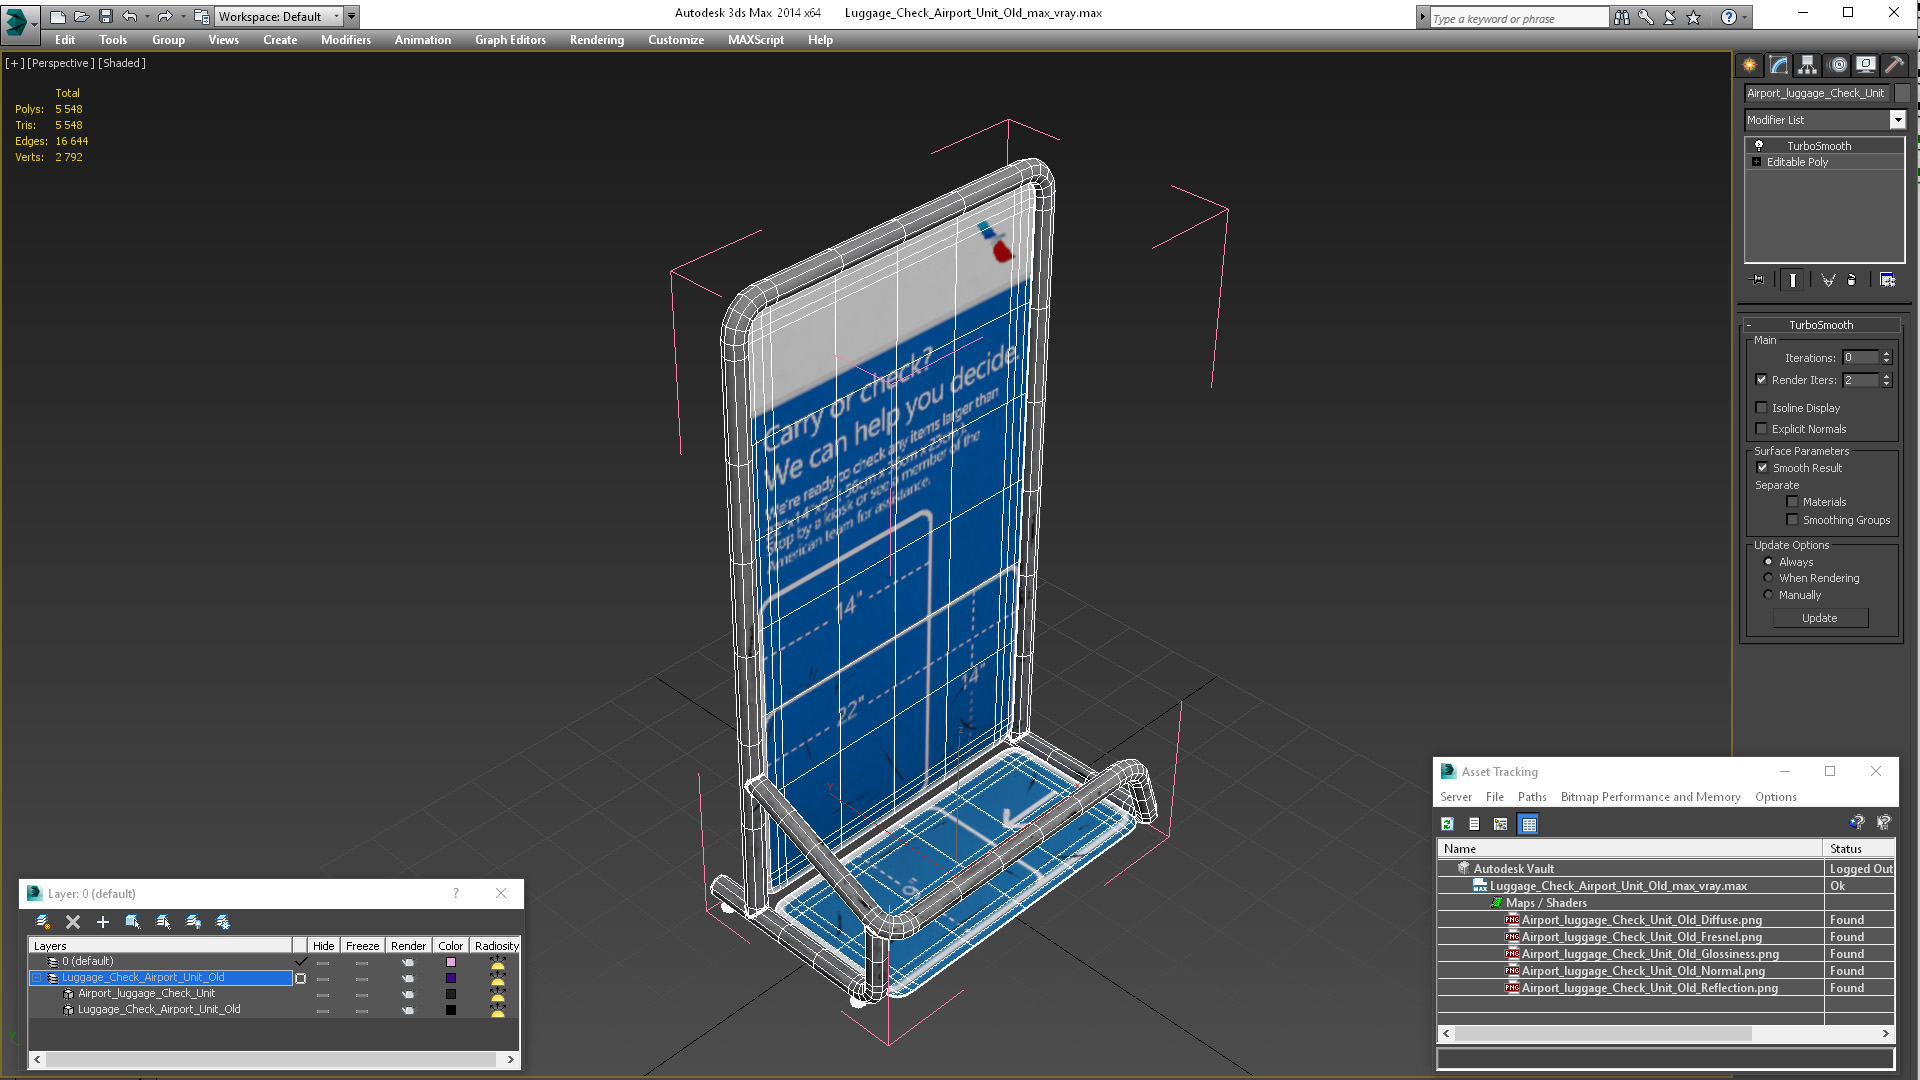Click the list document icon in Asset Tracking
Screen dimensions: 1920x1080
click(x=1474, y=824)
